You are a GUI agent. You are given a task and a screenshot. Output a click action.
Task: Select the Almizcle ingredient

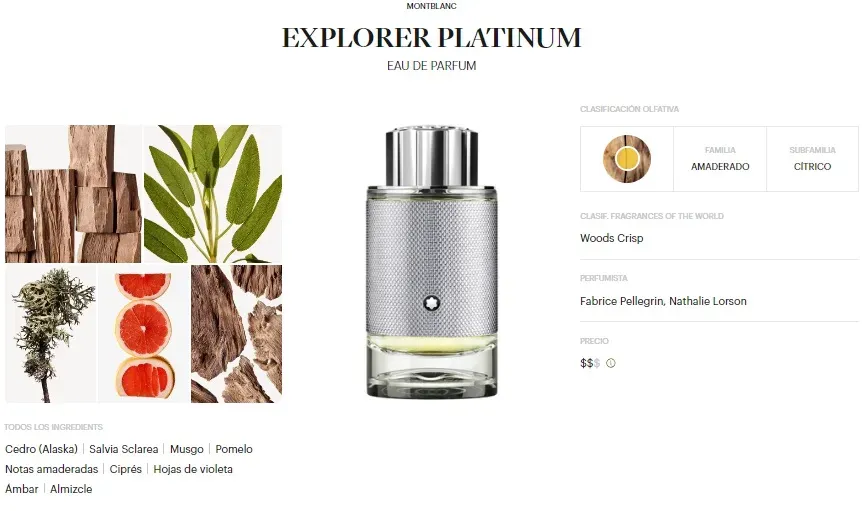(x=71, y=489)
